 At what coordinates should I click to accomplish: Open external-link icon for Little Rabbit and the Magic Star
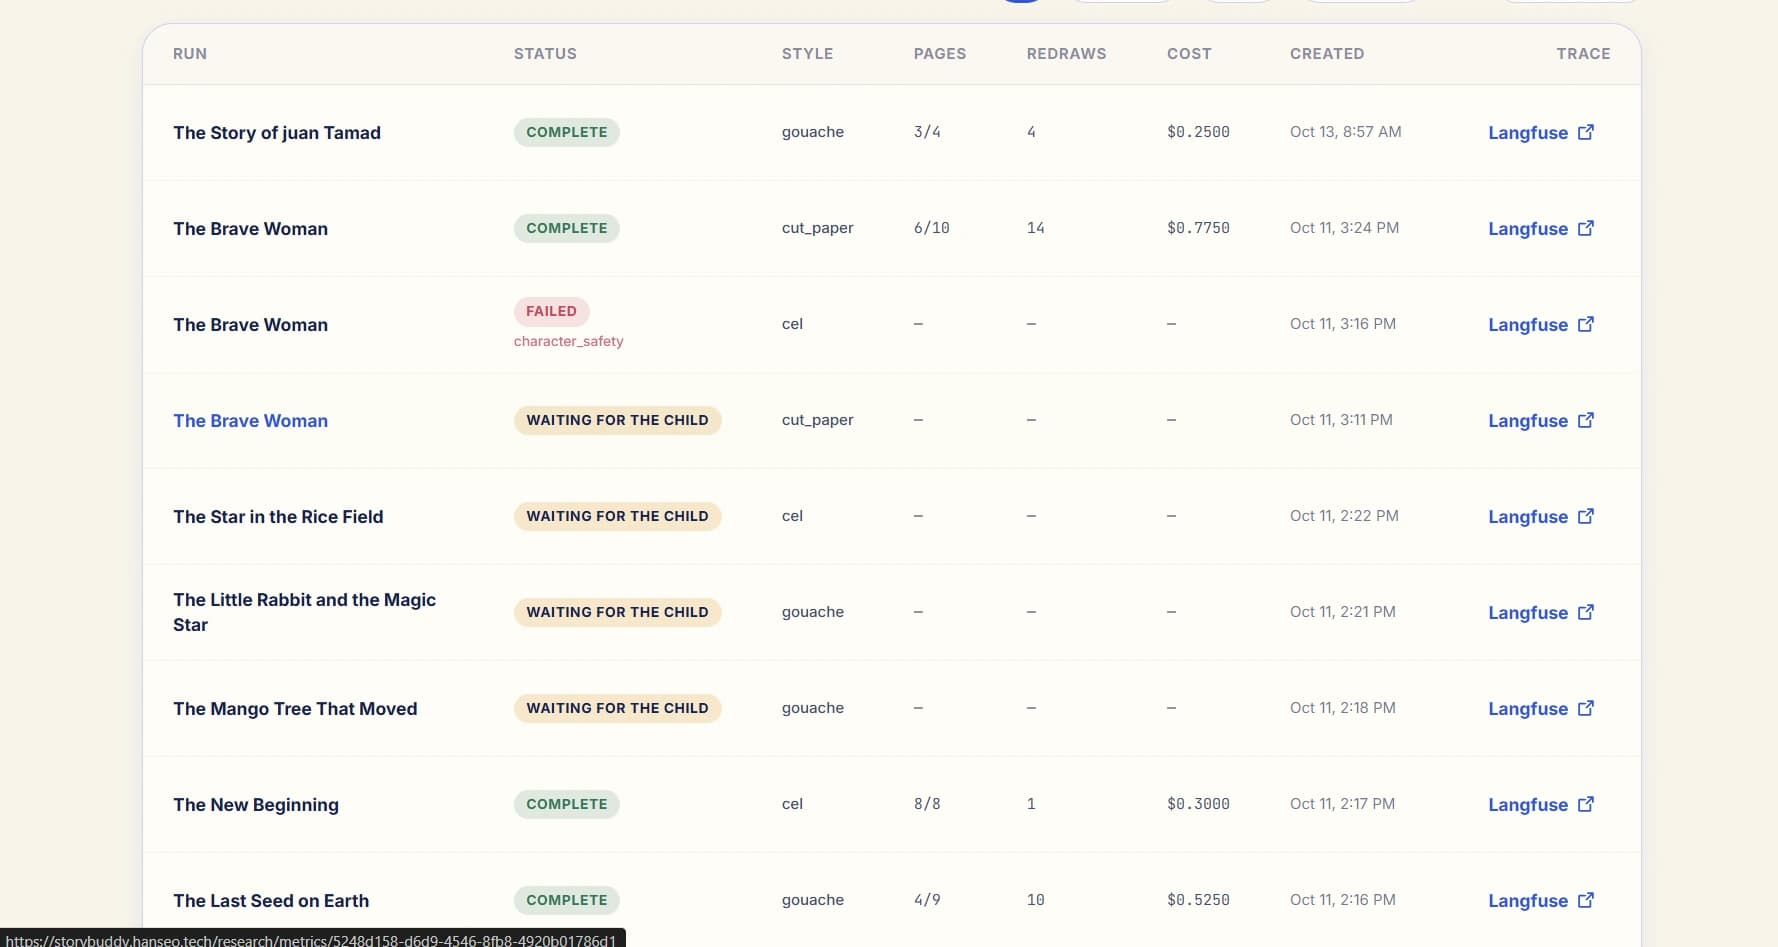[x=1585, y=612]
